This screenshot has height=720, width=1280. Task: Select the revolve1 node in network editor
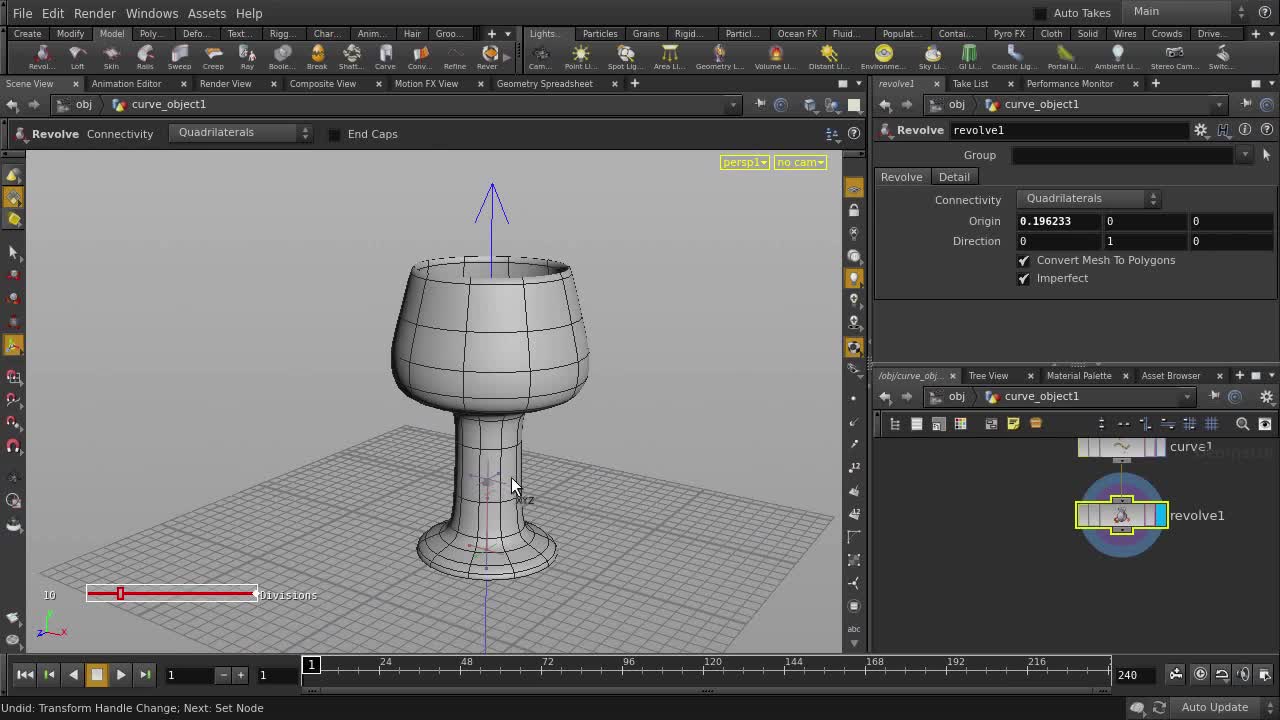tap(1121, 515)
